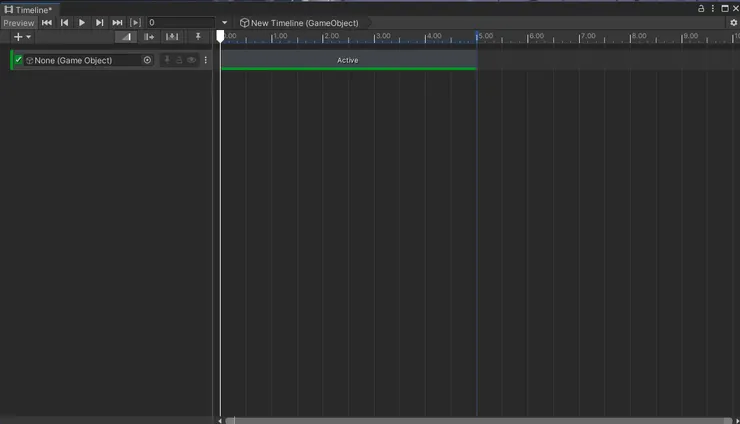Open the timeline selector dropdown arrow
This screenshot has height=424, width=740.
(x=225, y=23)
